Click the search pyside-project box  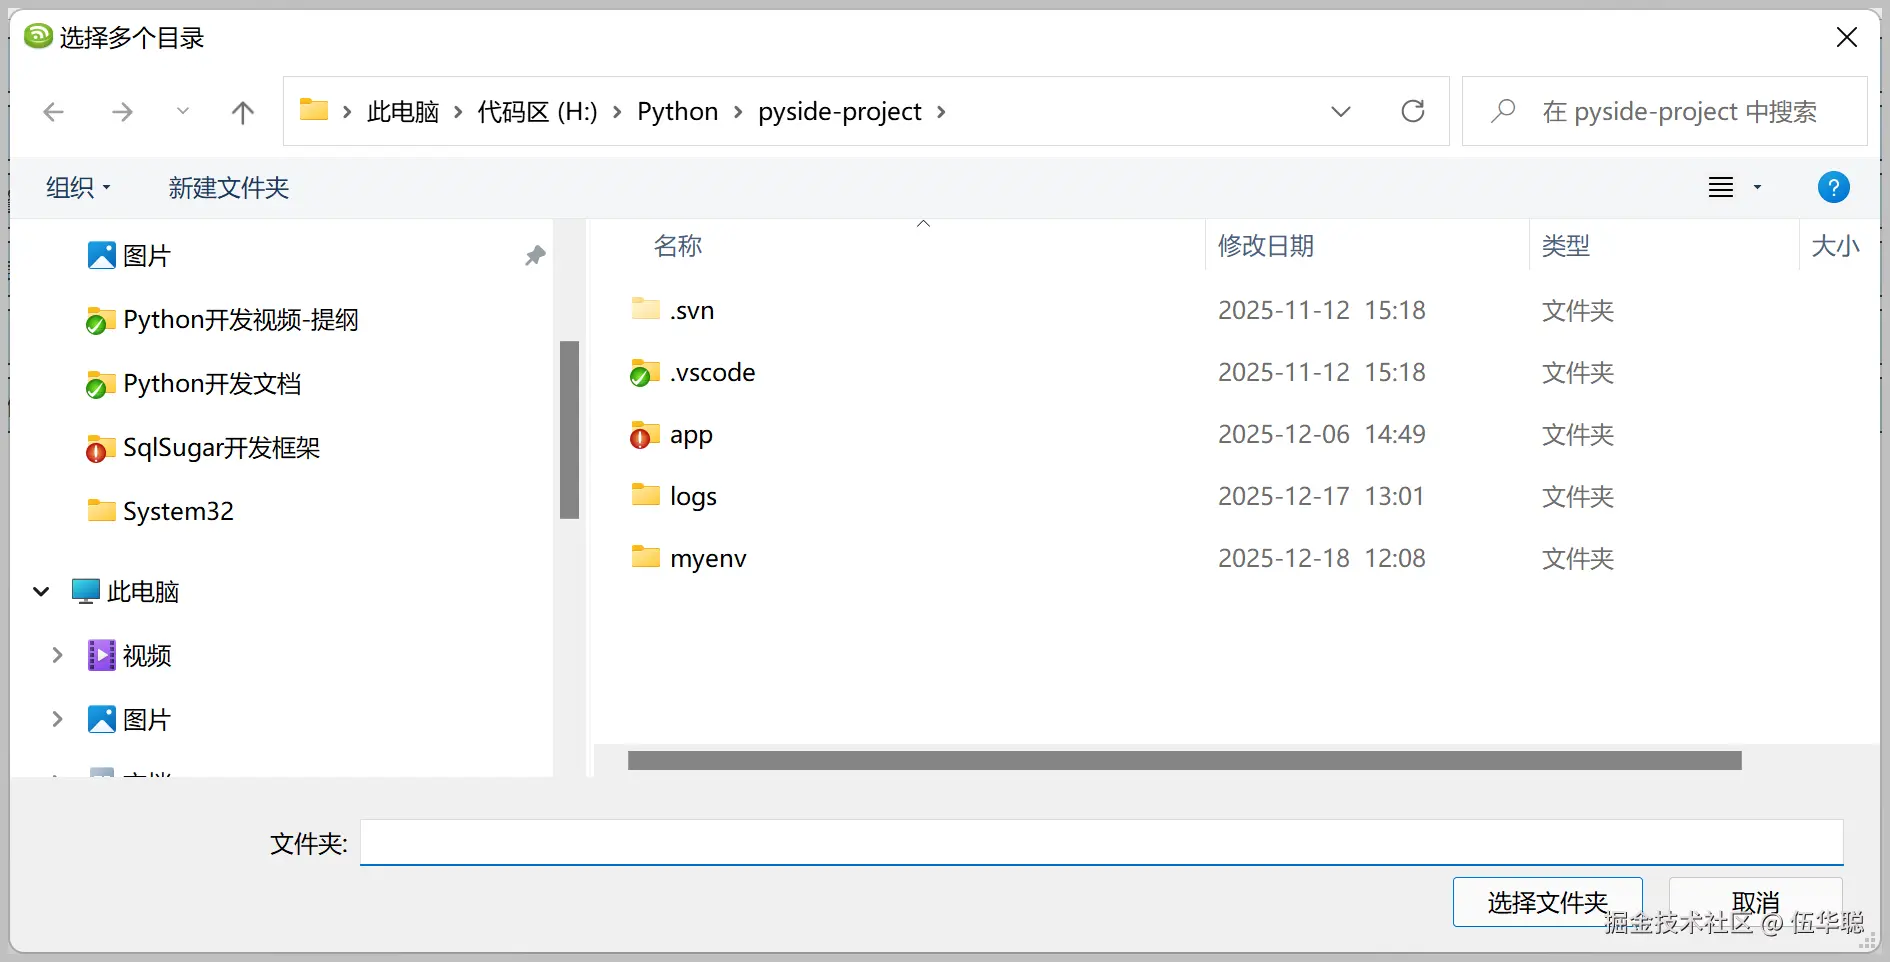tap(1678, 112)
